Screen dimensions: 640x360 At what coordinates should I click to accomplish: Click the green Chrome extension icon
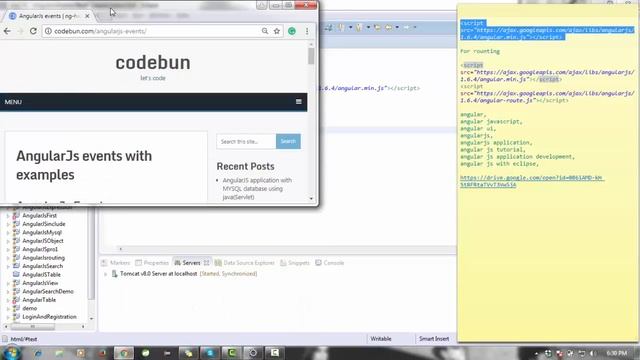point(292,31)
